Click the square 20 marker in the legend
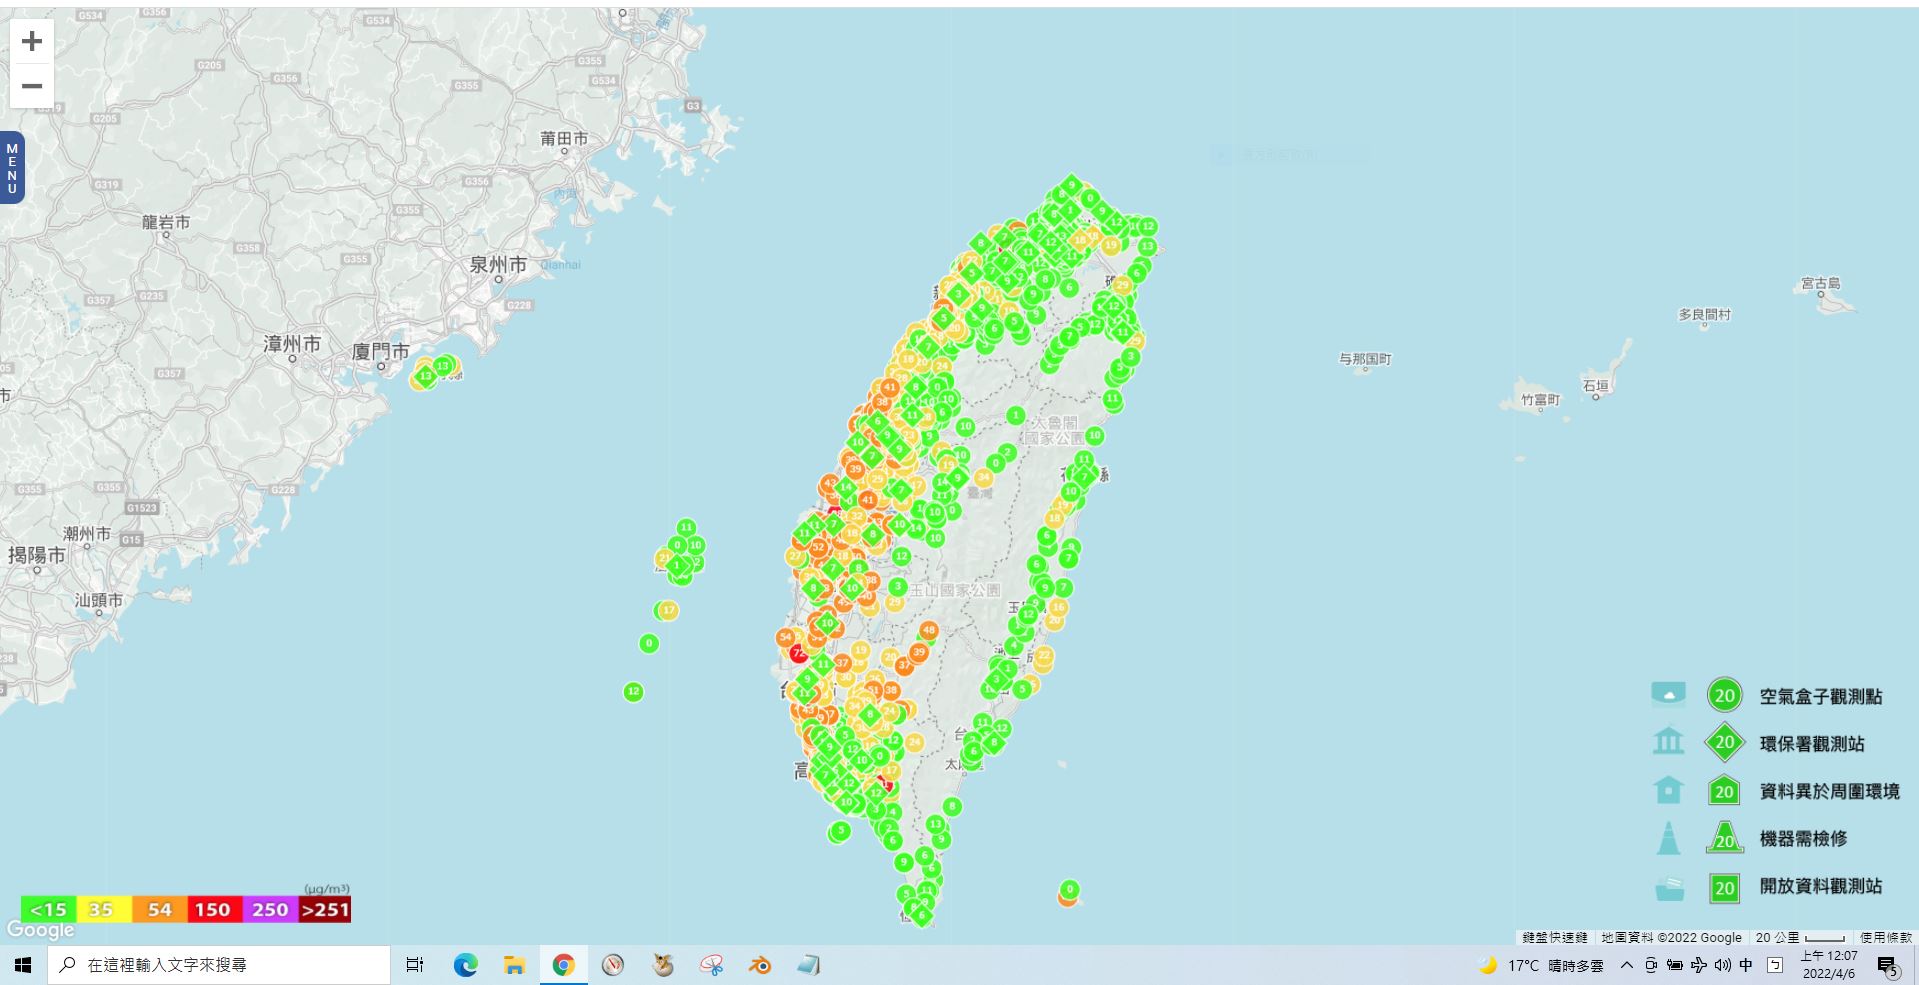The width and height of the screenshot is (1919, 985). point(1724,887)
